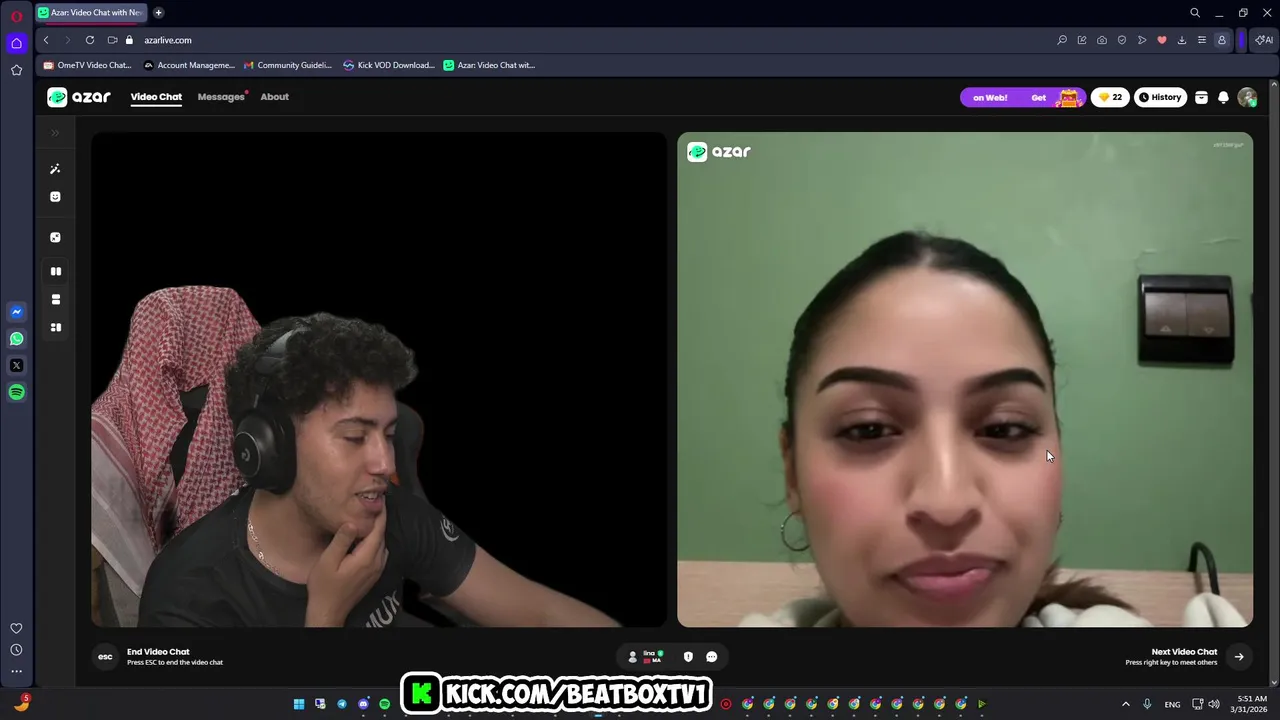Go back with the browser back arrow
The image size is (1280, 720).
point(46,40)
